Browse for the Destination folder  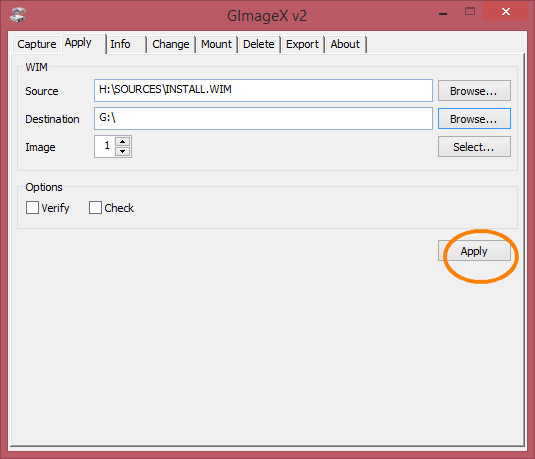pyautogui.click(x=474, y=119)
